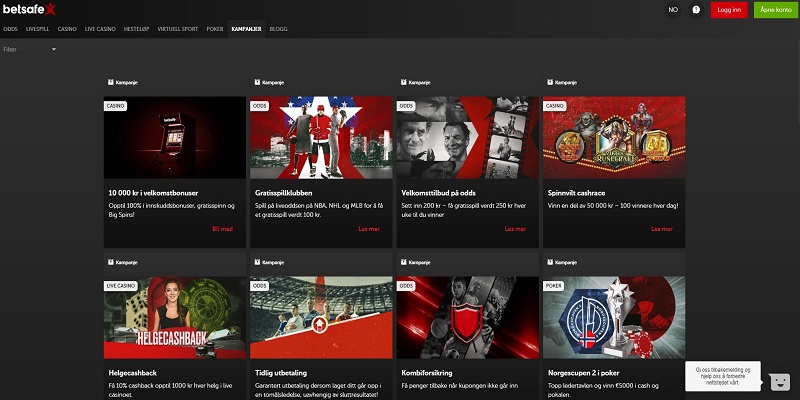The image size is (800, 400).
Task: Click Kampanje tag icon above 10 000 kr card
Action: tap(111, 82)
